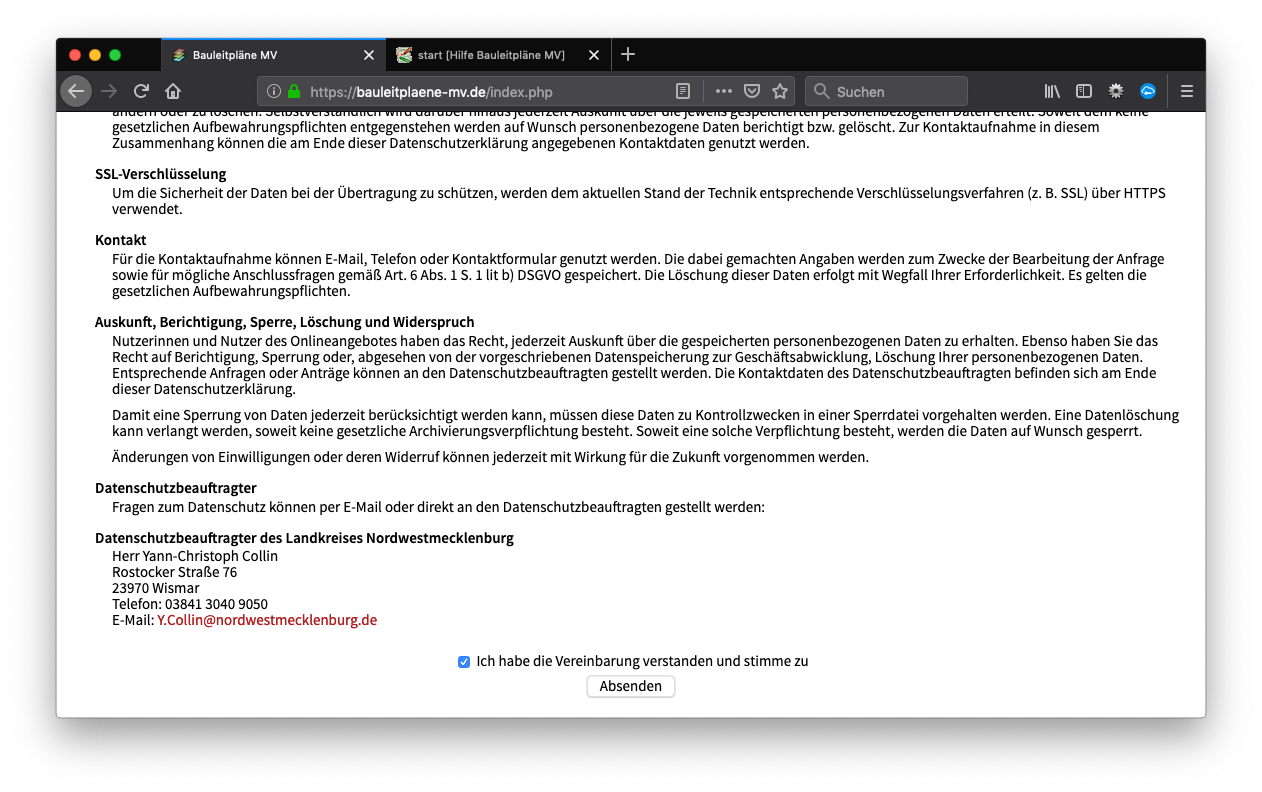The width and height of the screenshot is (1262, 792).
Task: Click the gear extension icon in toolbar
Action: [x=1116, y=91]
